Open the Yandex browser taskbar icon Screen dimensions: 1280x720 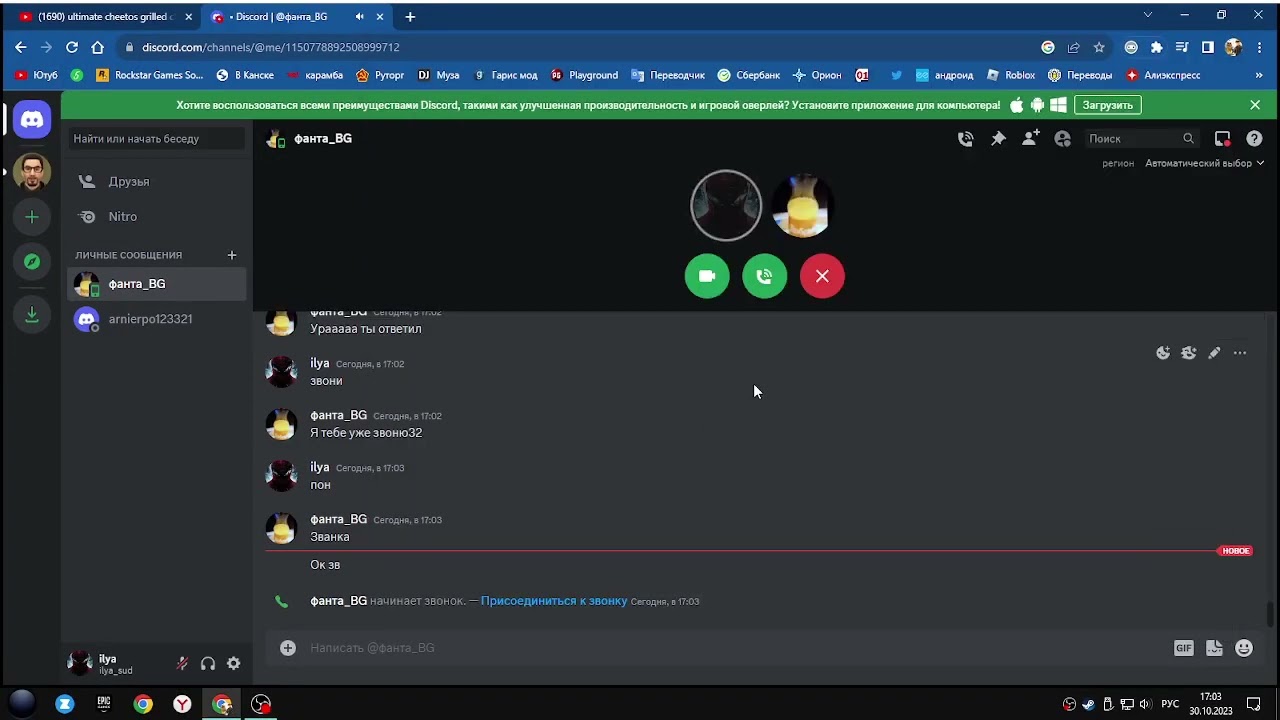click(182, 704)
